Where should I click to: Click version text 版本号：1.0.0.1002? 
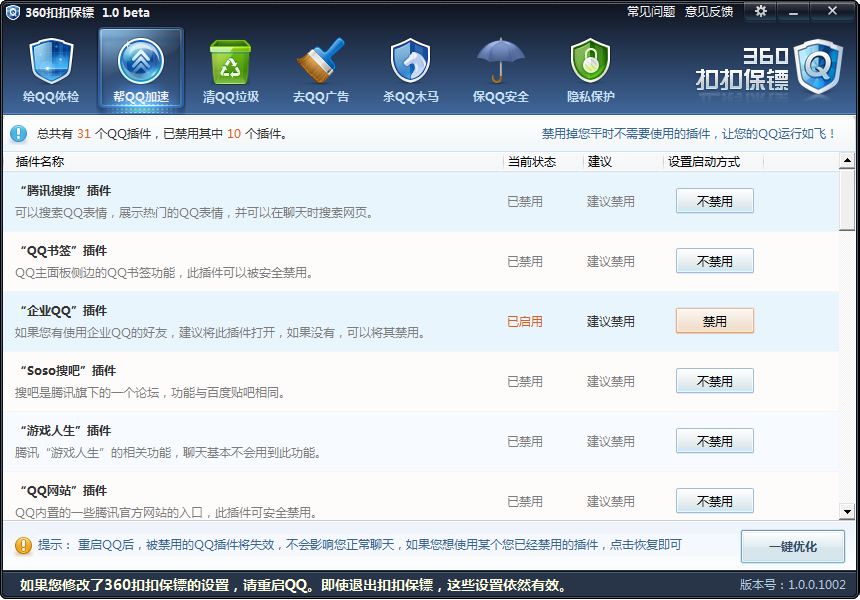tap(793, 585)
